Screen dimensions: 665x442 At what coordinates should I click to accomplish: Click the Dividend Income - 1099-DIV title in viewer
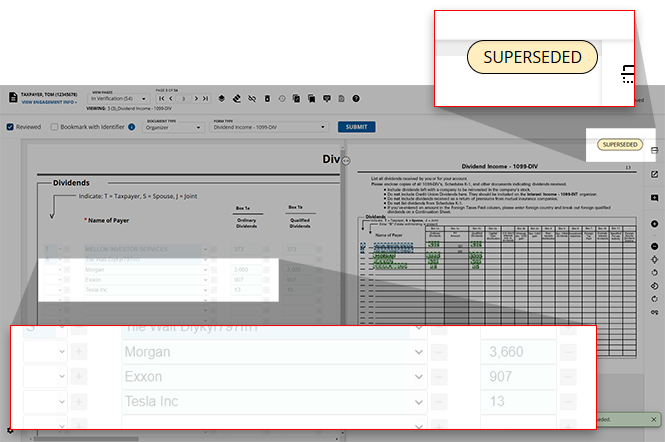499,166
